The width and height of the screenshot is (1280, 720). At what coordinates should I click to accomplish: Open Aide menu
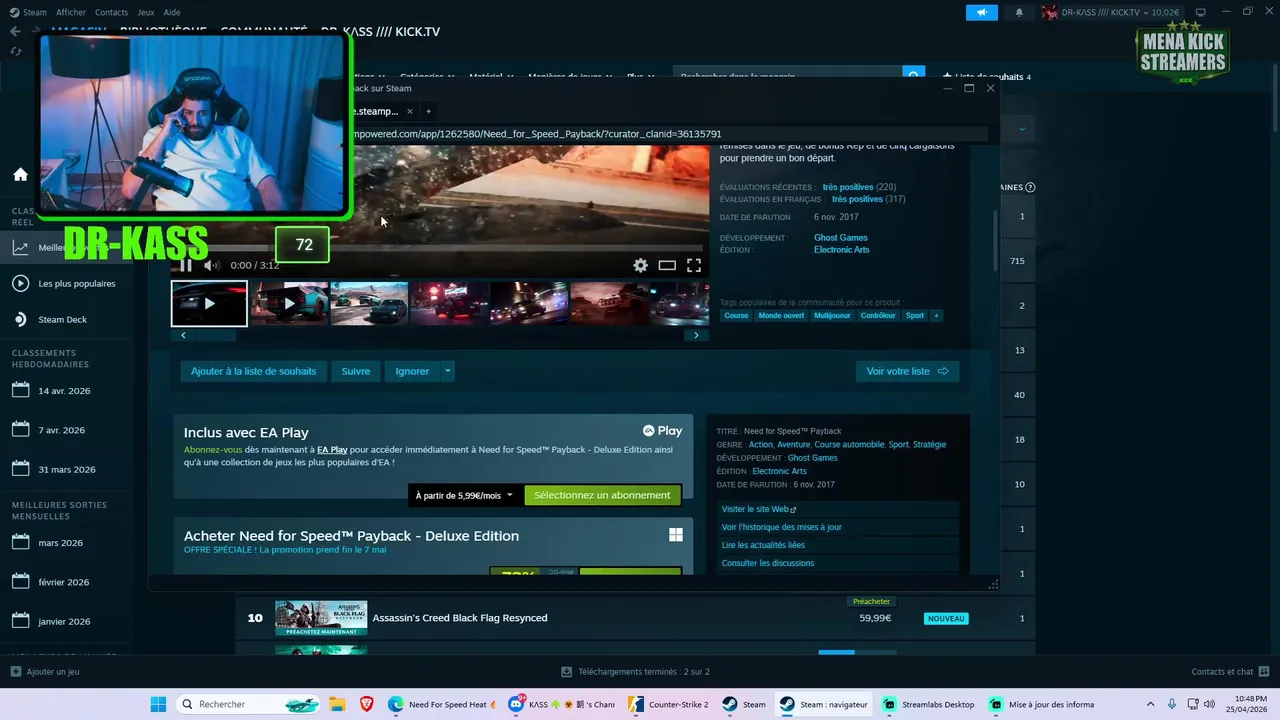point(172,12)
